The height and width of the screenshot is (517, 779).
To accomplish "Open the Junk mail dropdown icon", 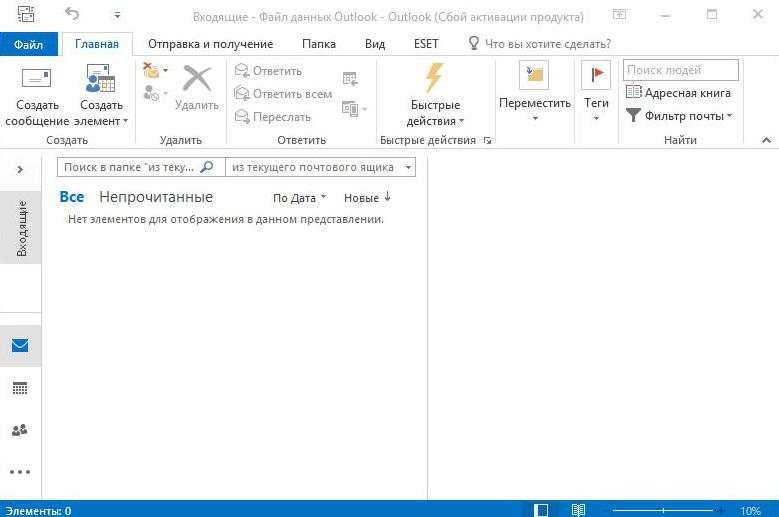I will pos(156,93).
